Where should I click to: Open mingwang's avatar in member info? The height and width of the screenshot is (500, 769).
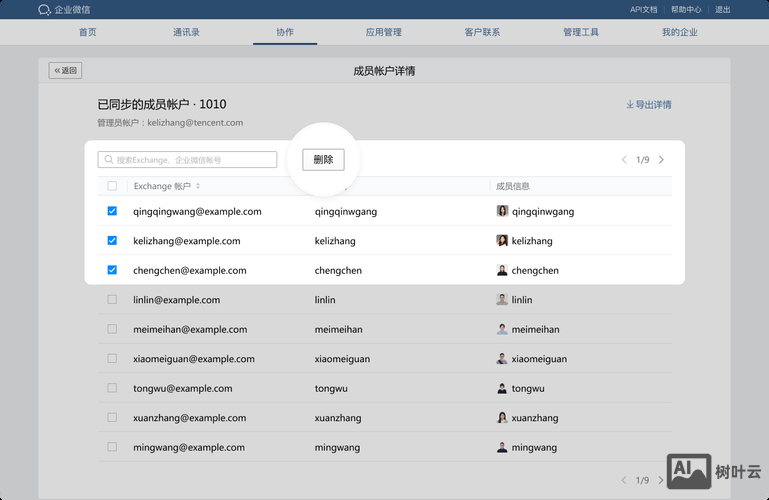pos(502,447)
